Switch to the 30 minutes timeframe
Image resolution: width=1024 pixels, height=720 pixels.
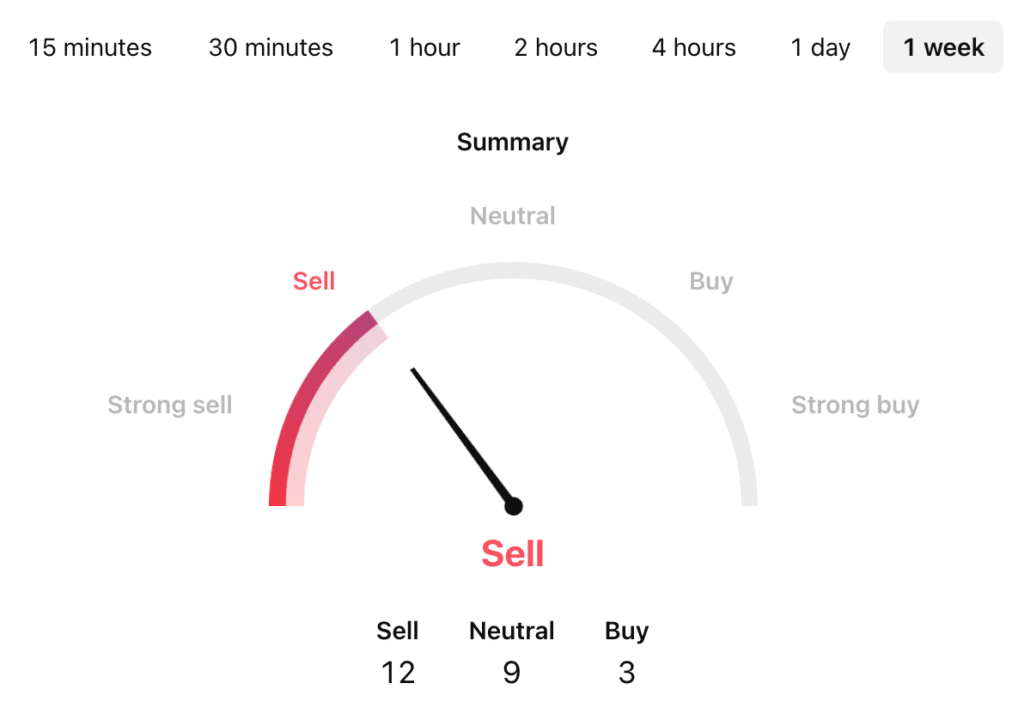click(271, 47)
